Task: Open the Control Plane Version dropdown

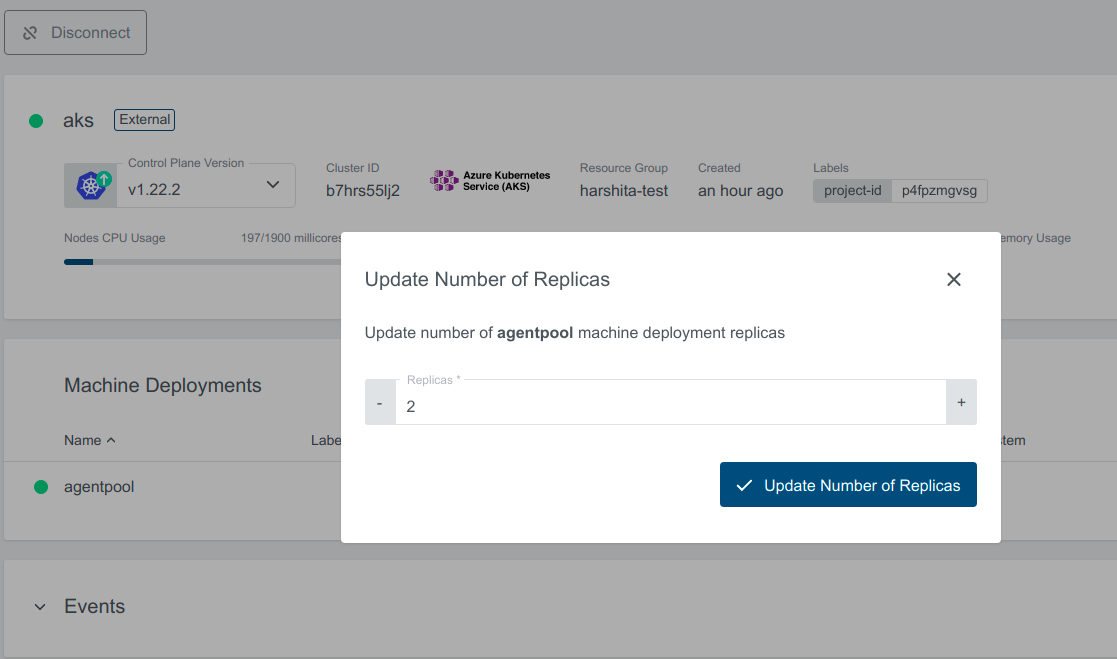Action: tap(271, 185)
